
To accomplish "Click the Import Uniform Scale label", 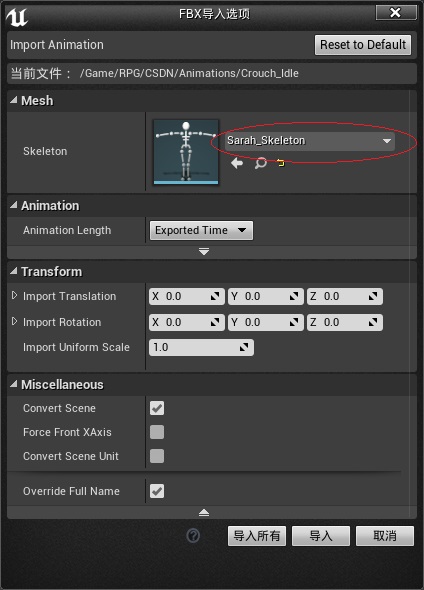I will [x=76, y=347].
